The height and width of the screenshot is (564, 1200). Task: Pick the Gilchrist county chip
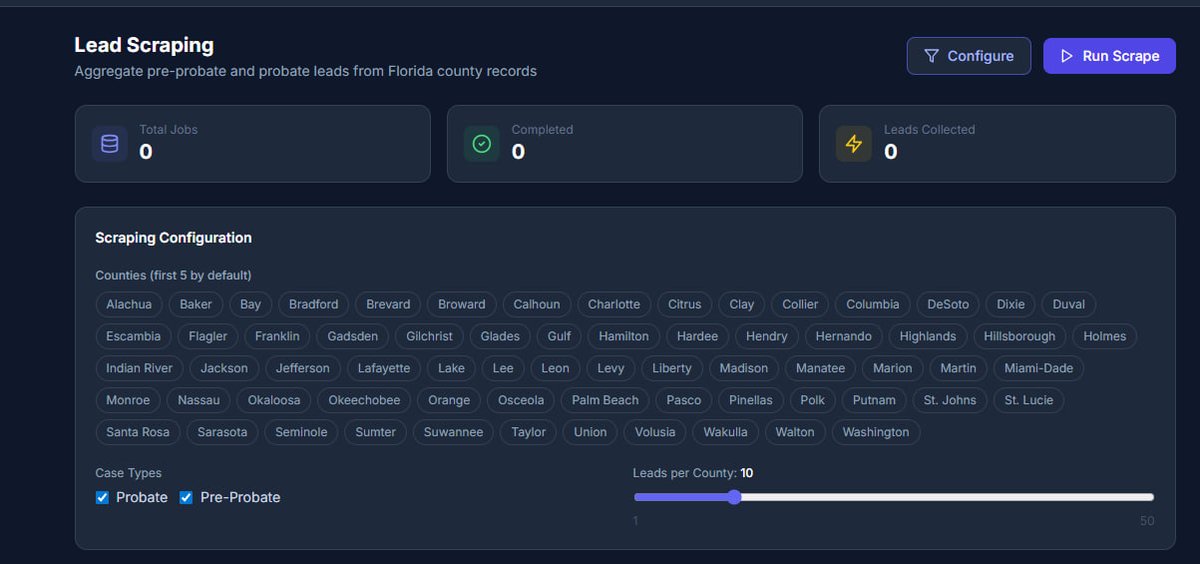coord(430,336)
